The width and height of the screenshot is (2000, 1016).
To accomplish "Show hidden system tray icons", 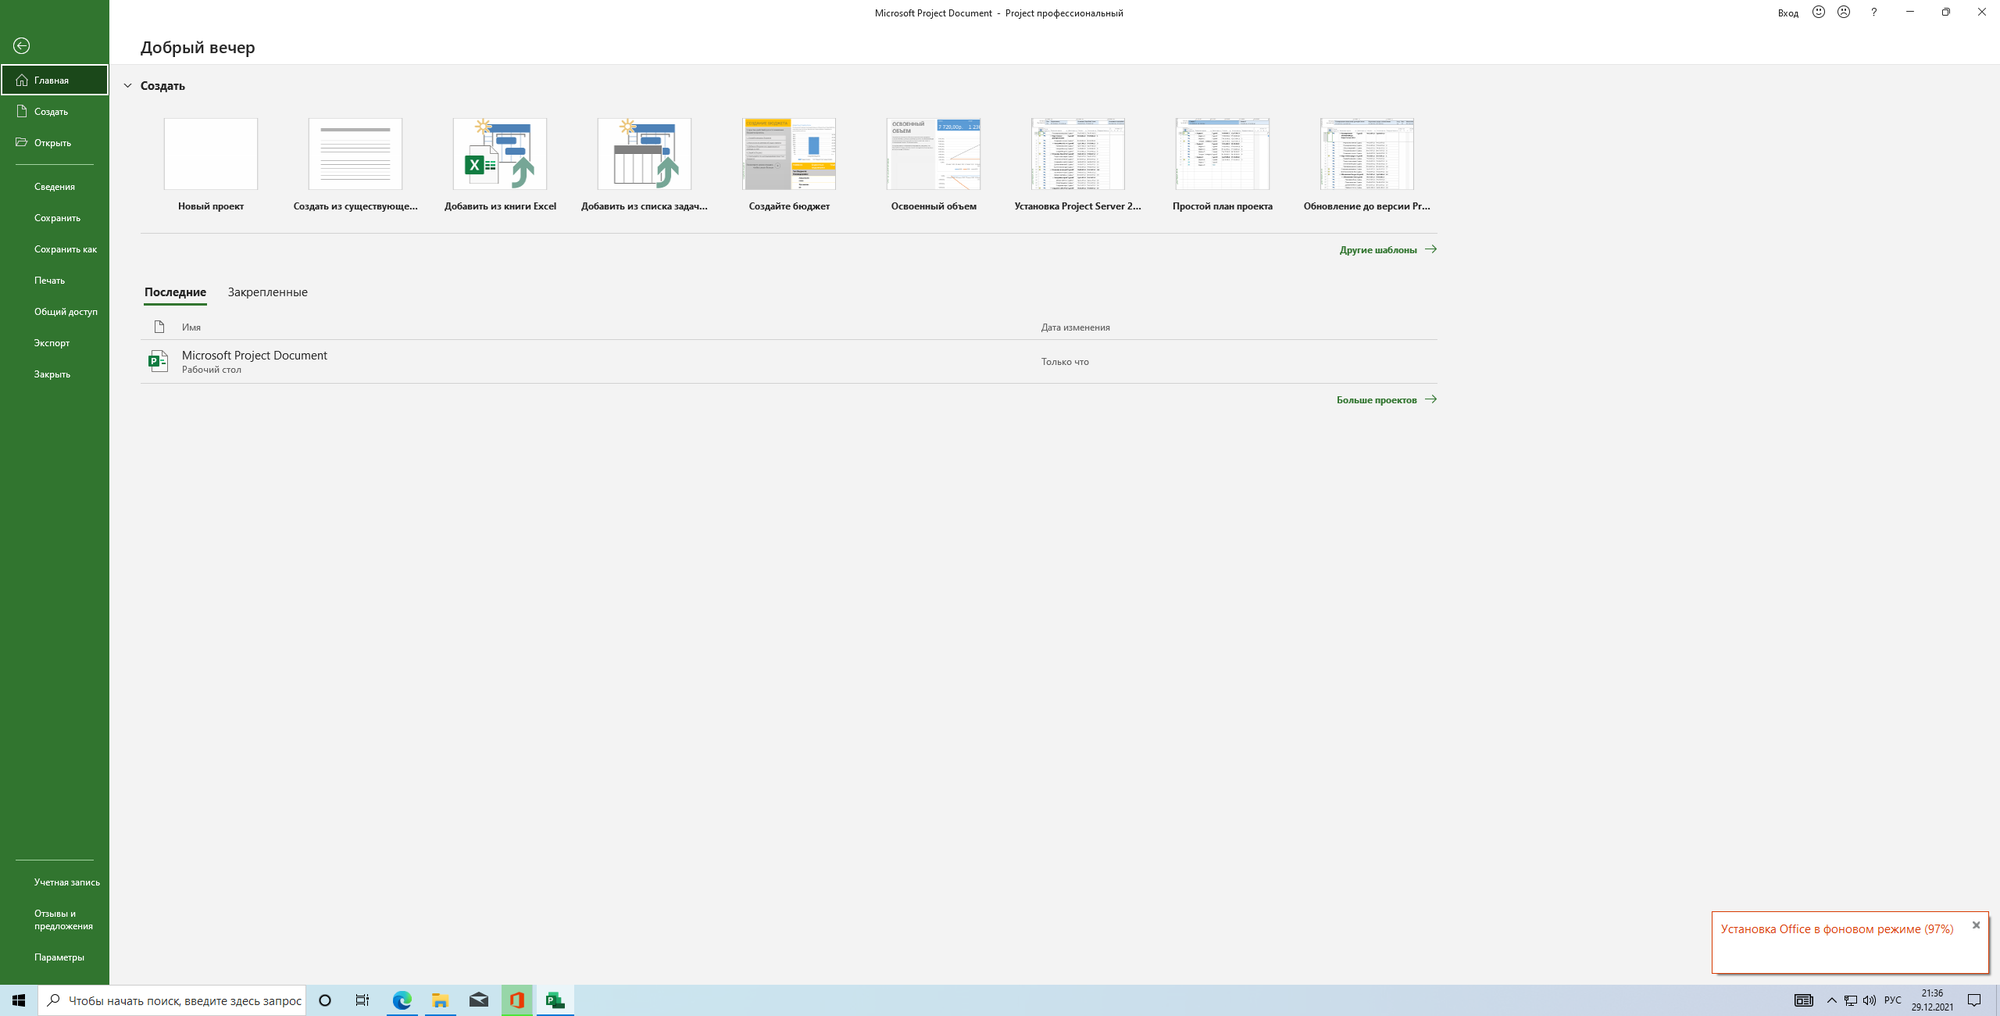I will coord(1831,1000).
